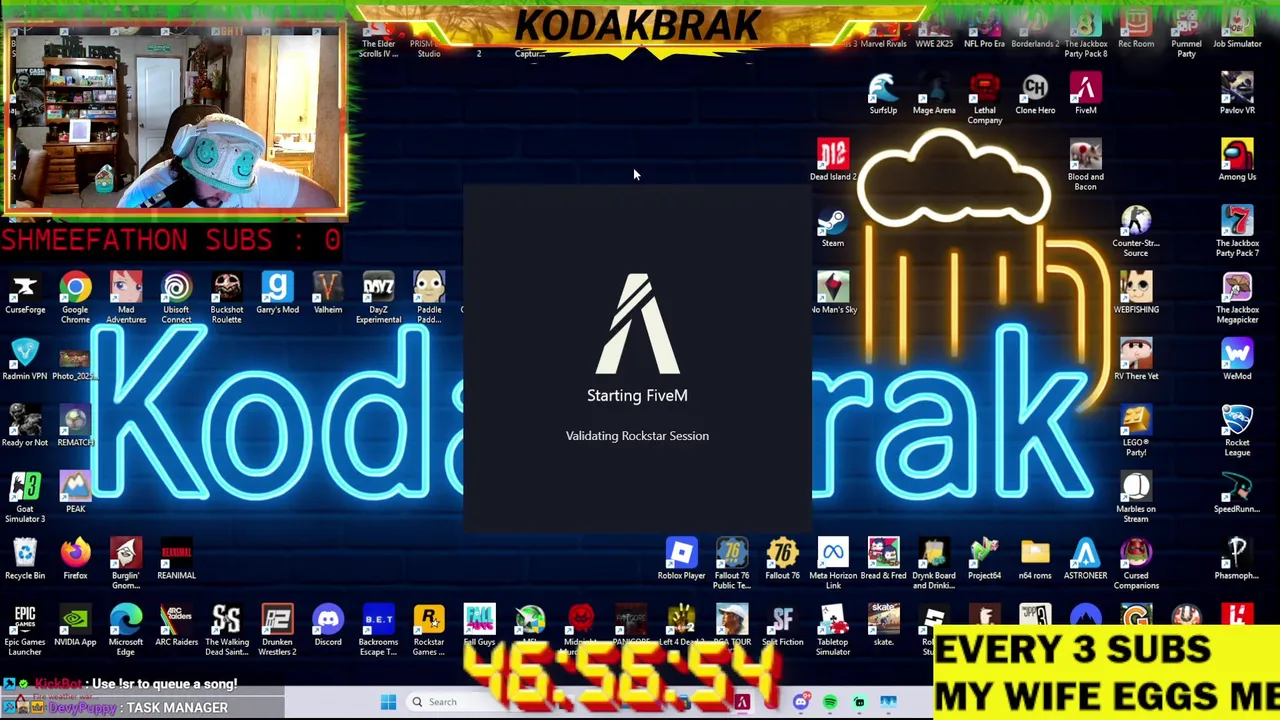Open Counter-Strike Source shortcut
Viewport: 1280px width, 720px height.
(x=1136, y=231)
